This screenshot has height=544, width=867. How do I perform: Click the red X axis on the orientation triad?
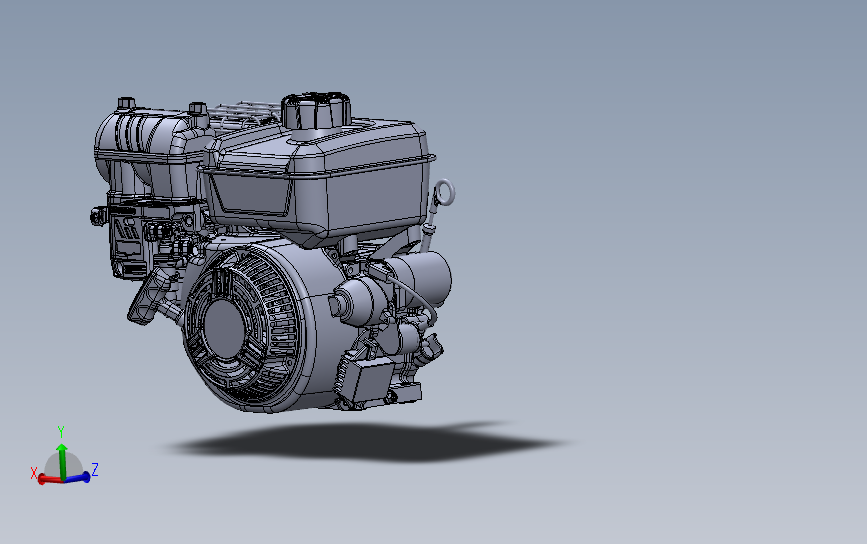pyautogui.click(x=50, y=480)
